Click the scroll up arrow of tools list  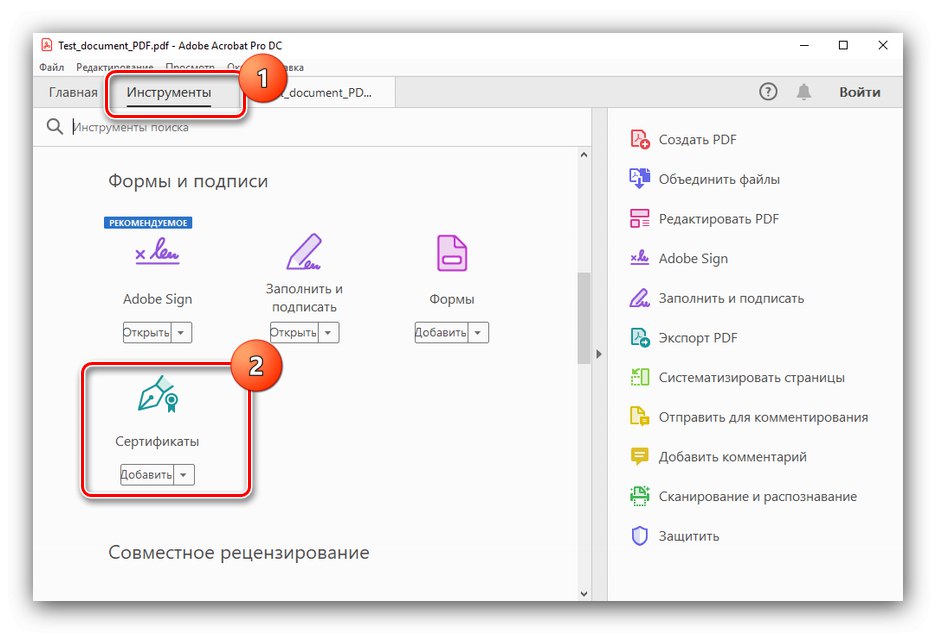[584, 155]
